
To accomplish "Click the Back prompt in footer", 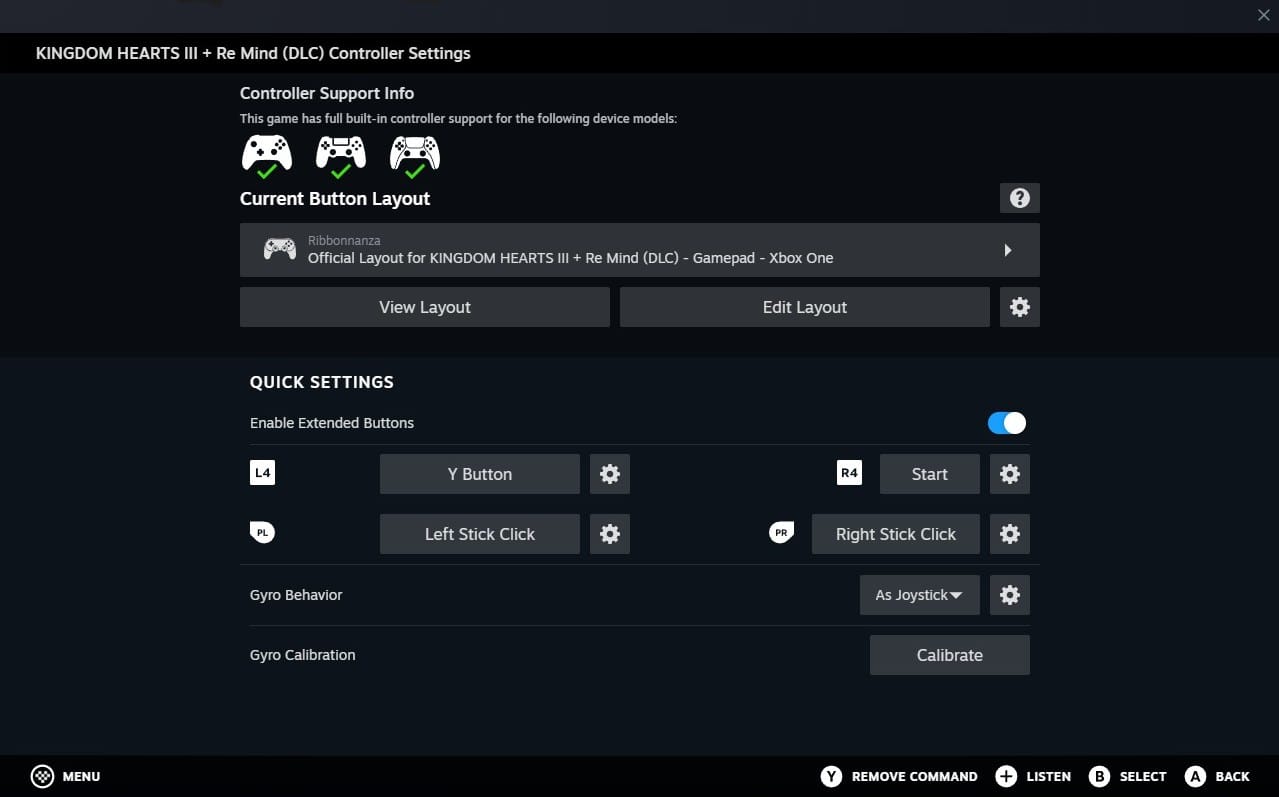I will coord(1217,776).
